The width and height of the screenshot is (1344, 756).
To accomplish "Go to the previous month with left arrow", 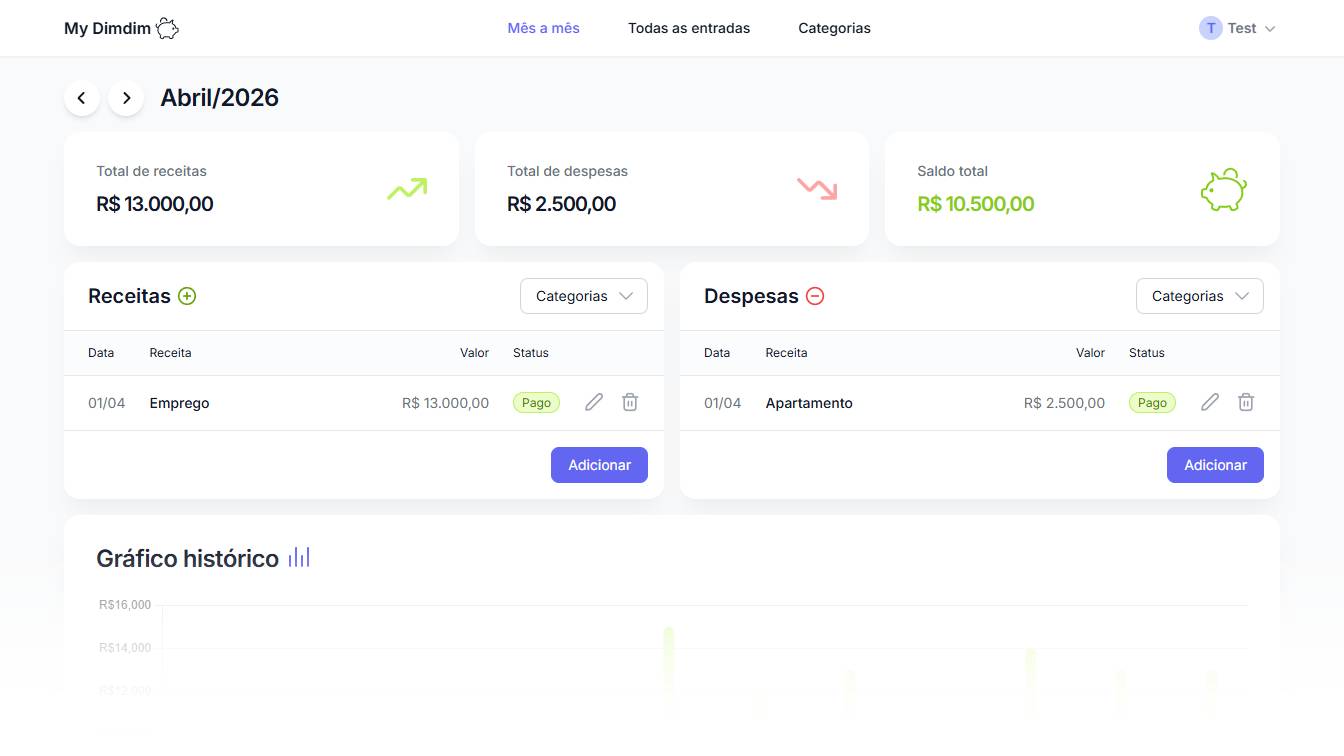I will 82,98.
